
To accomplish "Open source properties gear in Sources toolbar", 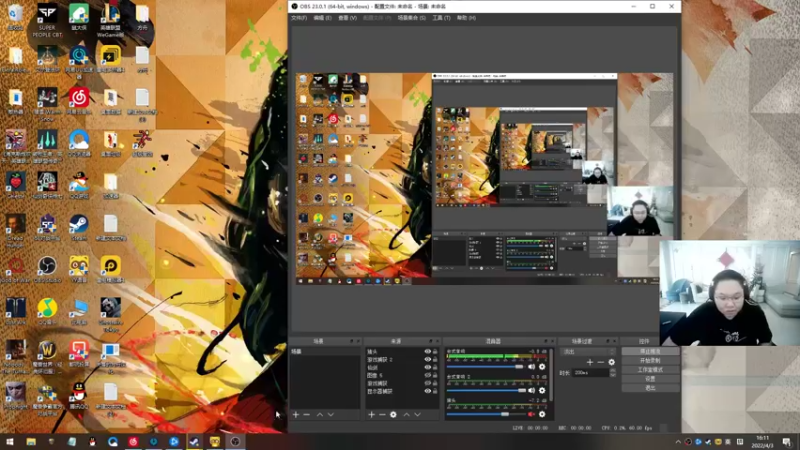I will (x=393, y=415).
